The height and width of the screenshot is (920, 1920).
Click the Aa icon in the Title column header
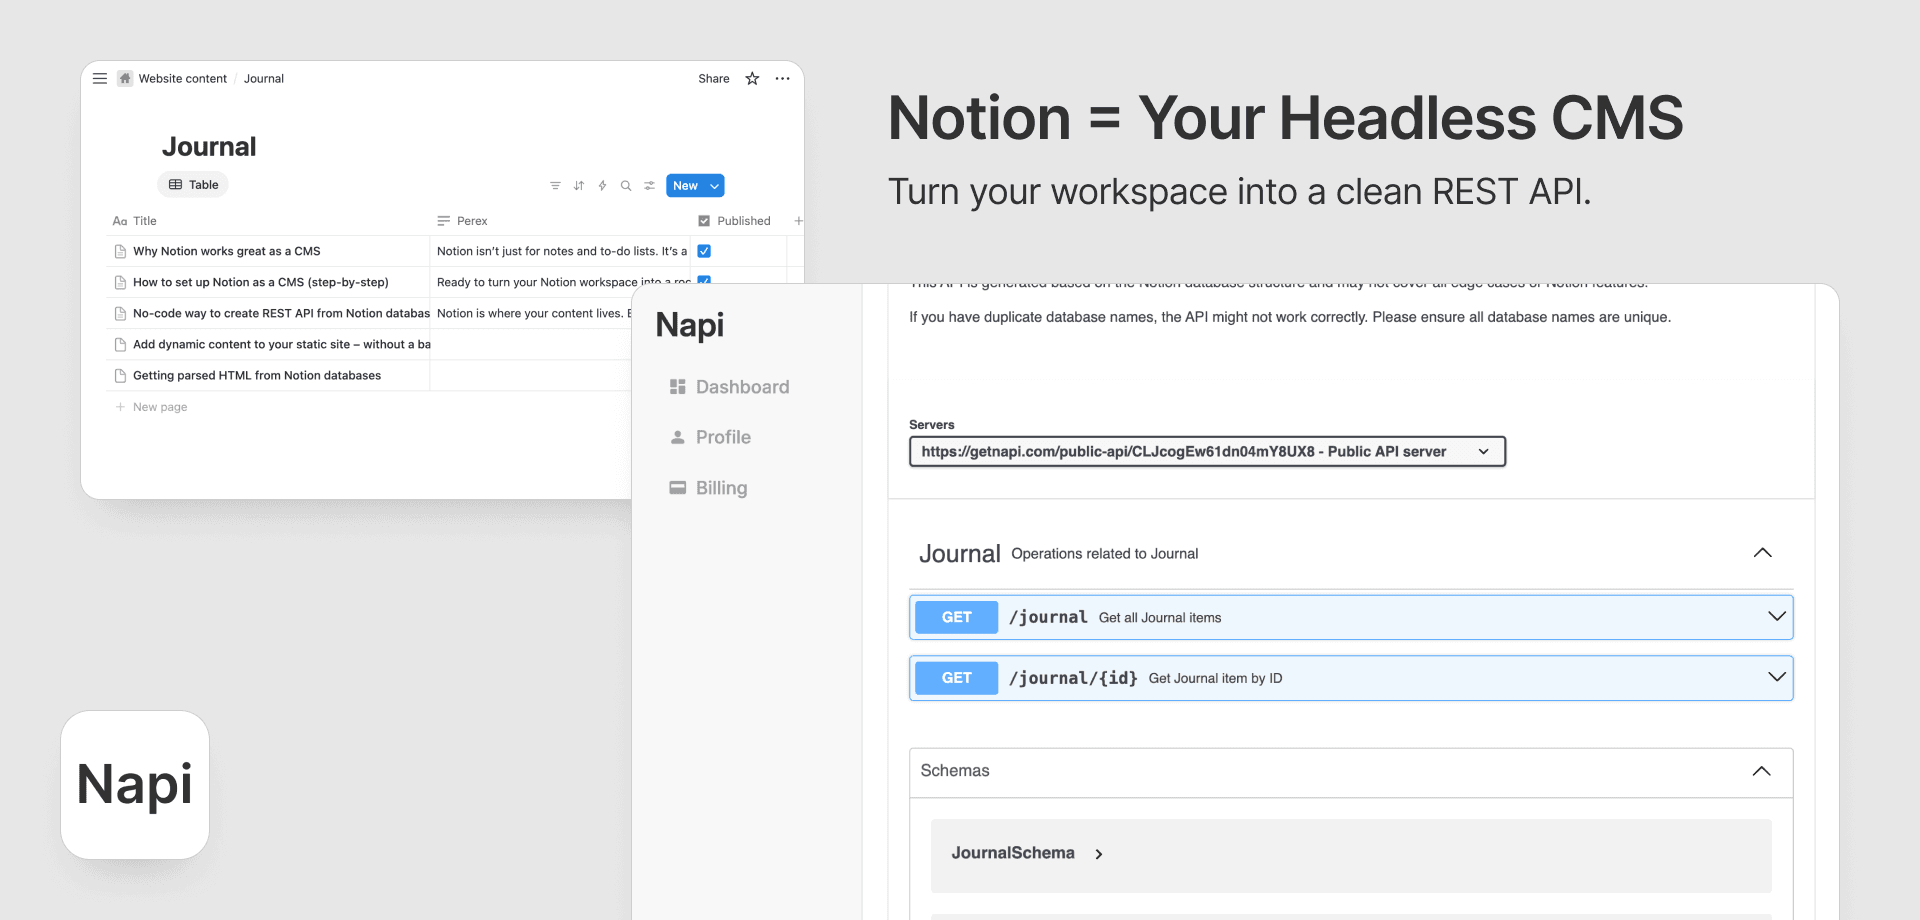[120, 221]
